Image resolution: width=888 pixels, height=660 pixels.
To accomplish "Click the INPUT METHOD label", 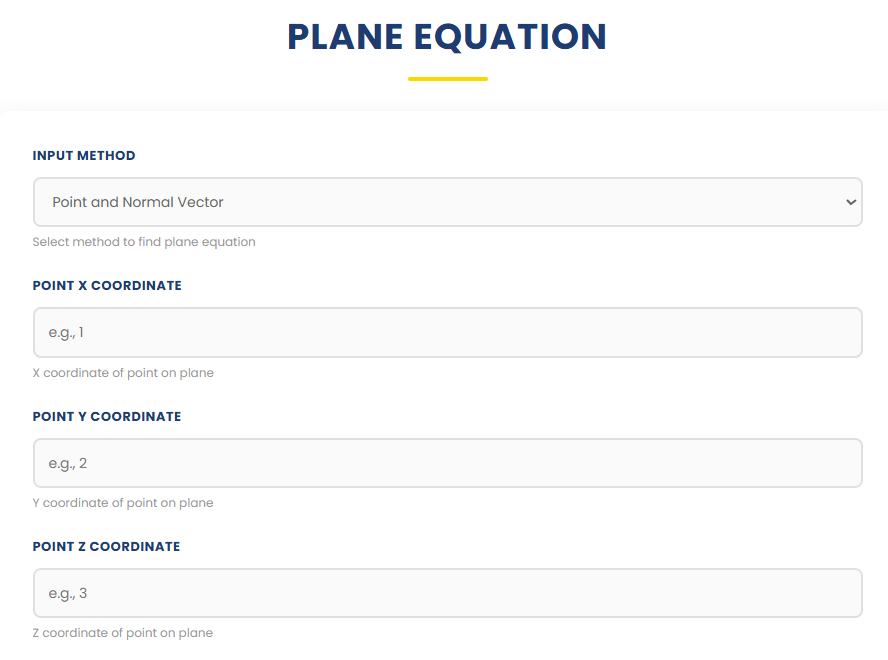I will click(x=84, y=155).
